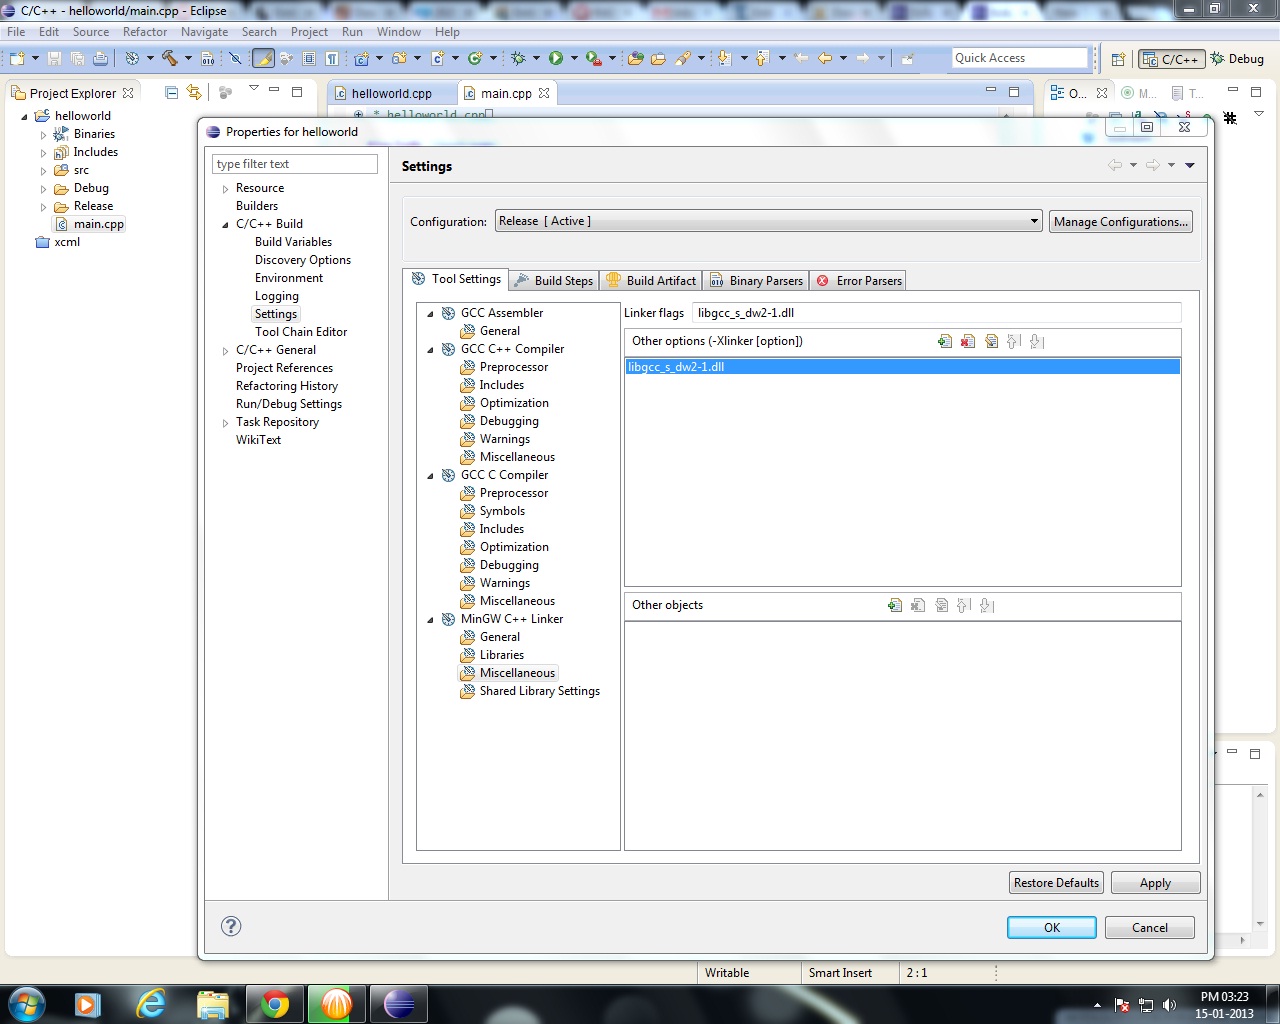This screenshot has height=1024, width=1280.
Task: Switch to the helloworld.cpp editor tab
Action: tap(391, 93)
